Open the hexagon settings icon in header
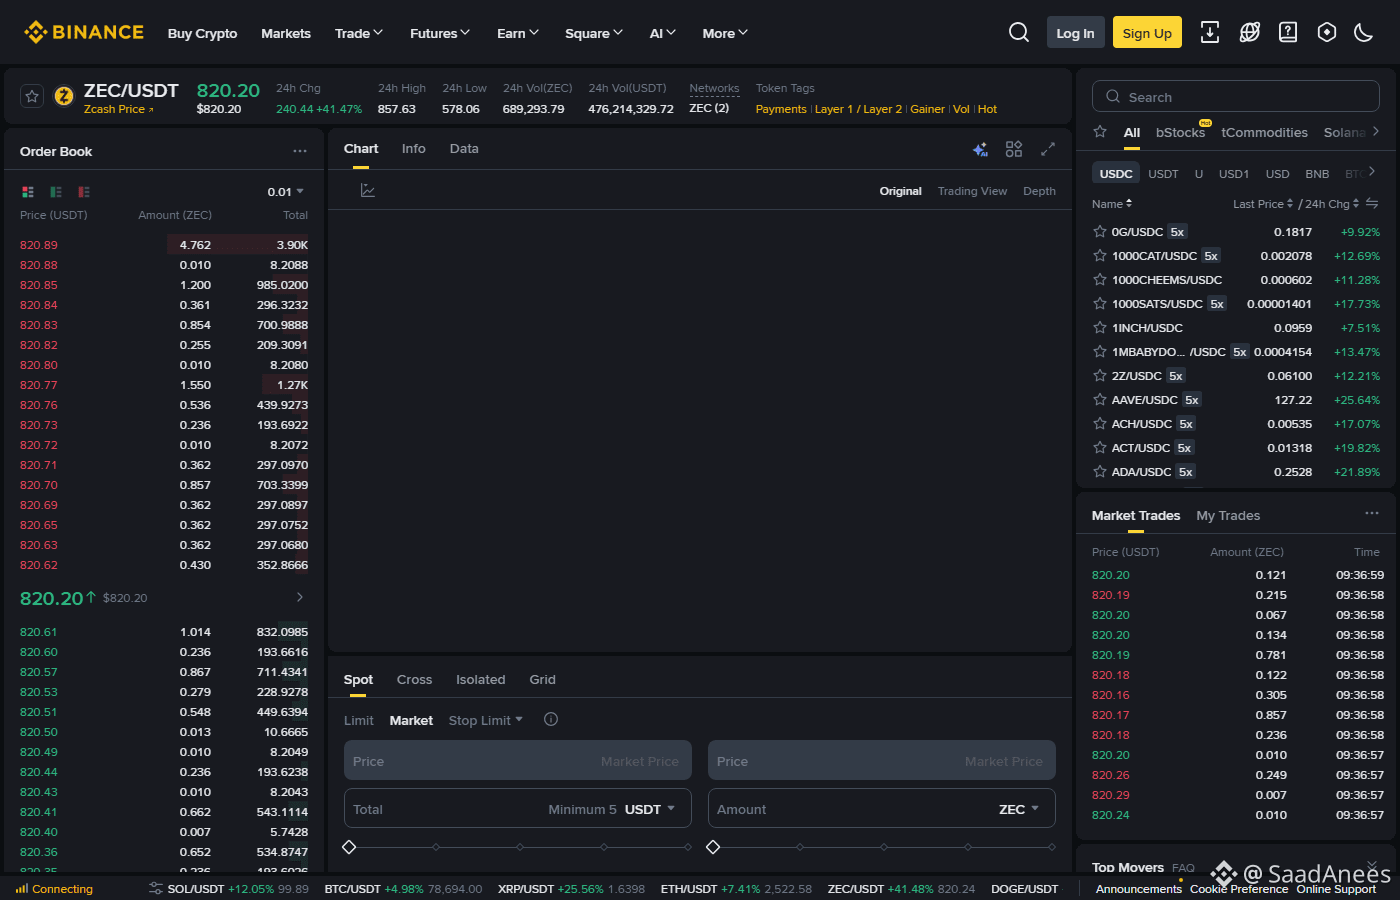This screenshot has height=900, width=1400. pyautogui.click(x=1327, y=32)
